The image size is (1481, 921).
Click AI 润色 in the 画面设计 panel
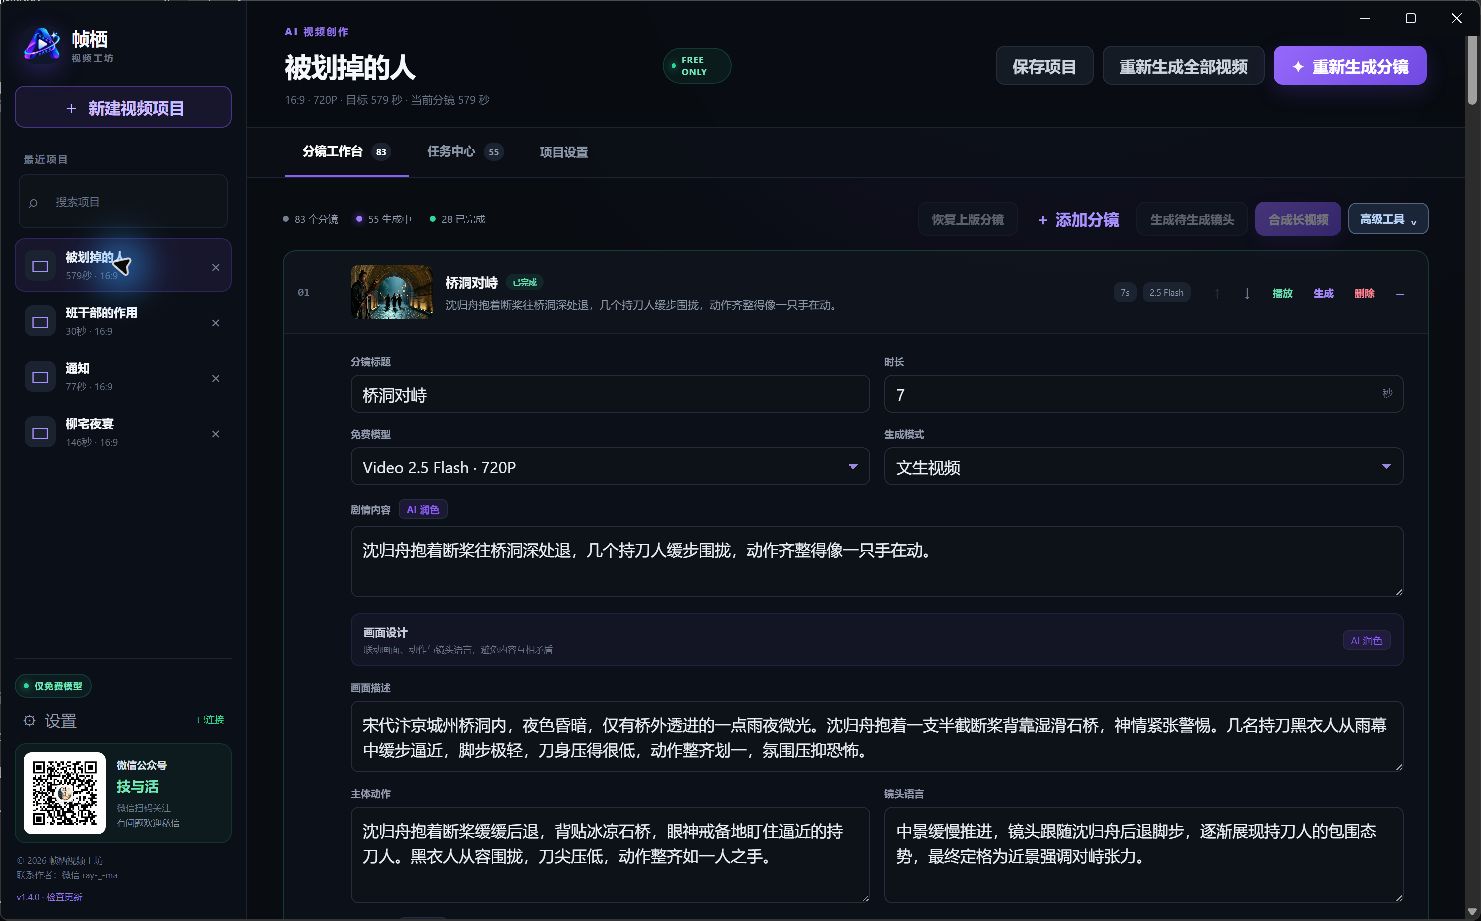[x=1366, y=640]
